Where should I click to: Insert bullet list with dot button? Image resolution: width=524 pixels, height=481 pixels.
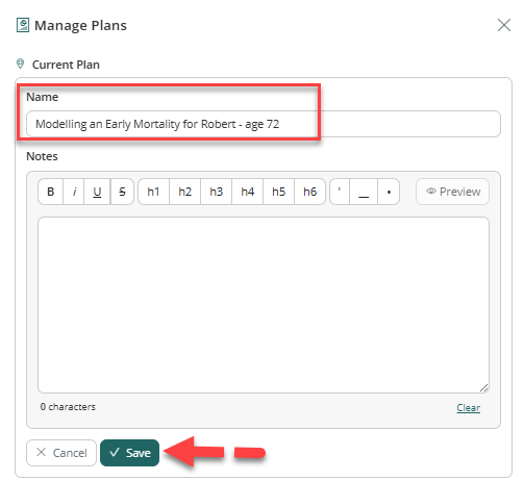point(389,192)
